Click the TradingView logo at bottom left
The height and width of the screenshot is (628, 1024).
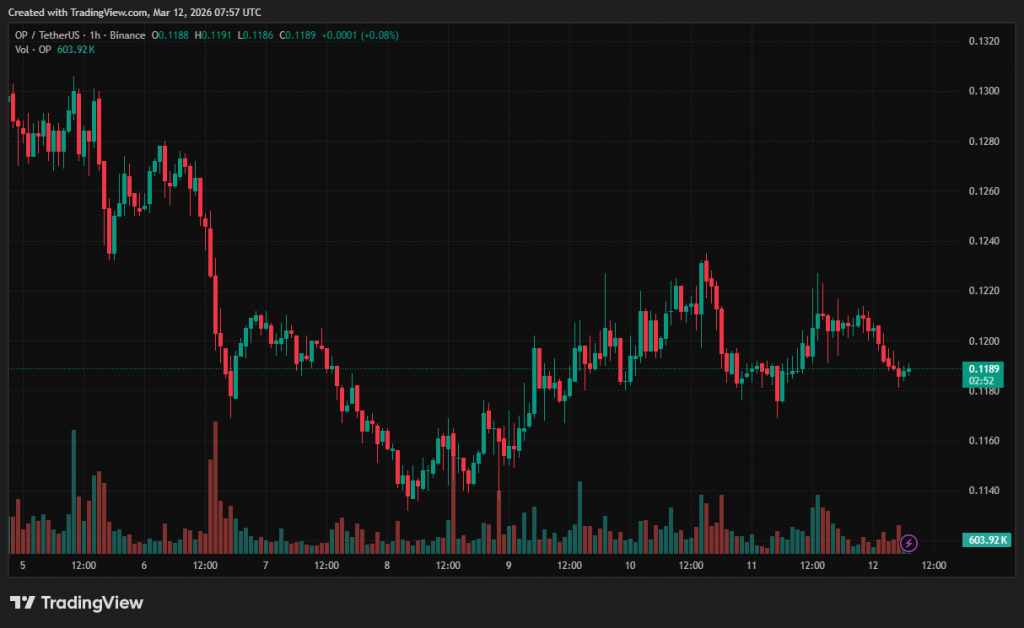coord(76,603)
